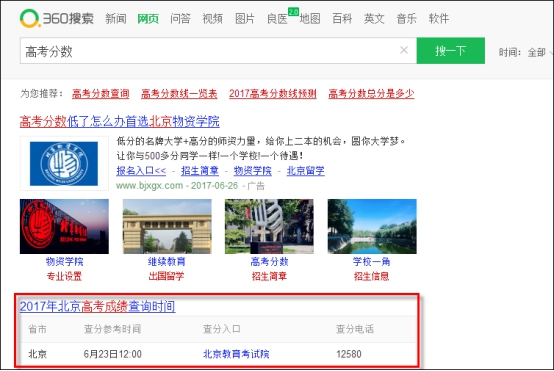Open 高考分数线一览表 suggestion link
Viewport: 554px width, 371px height.
pos(179,94)
